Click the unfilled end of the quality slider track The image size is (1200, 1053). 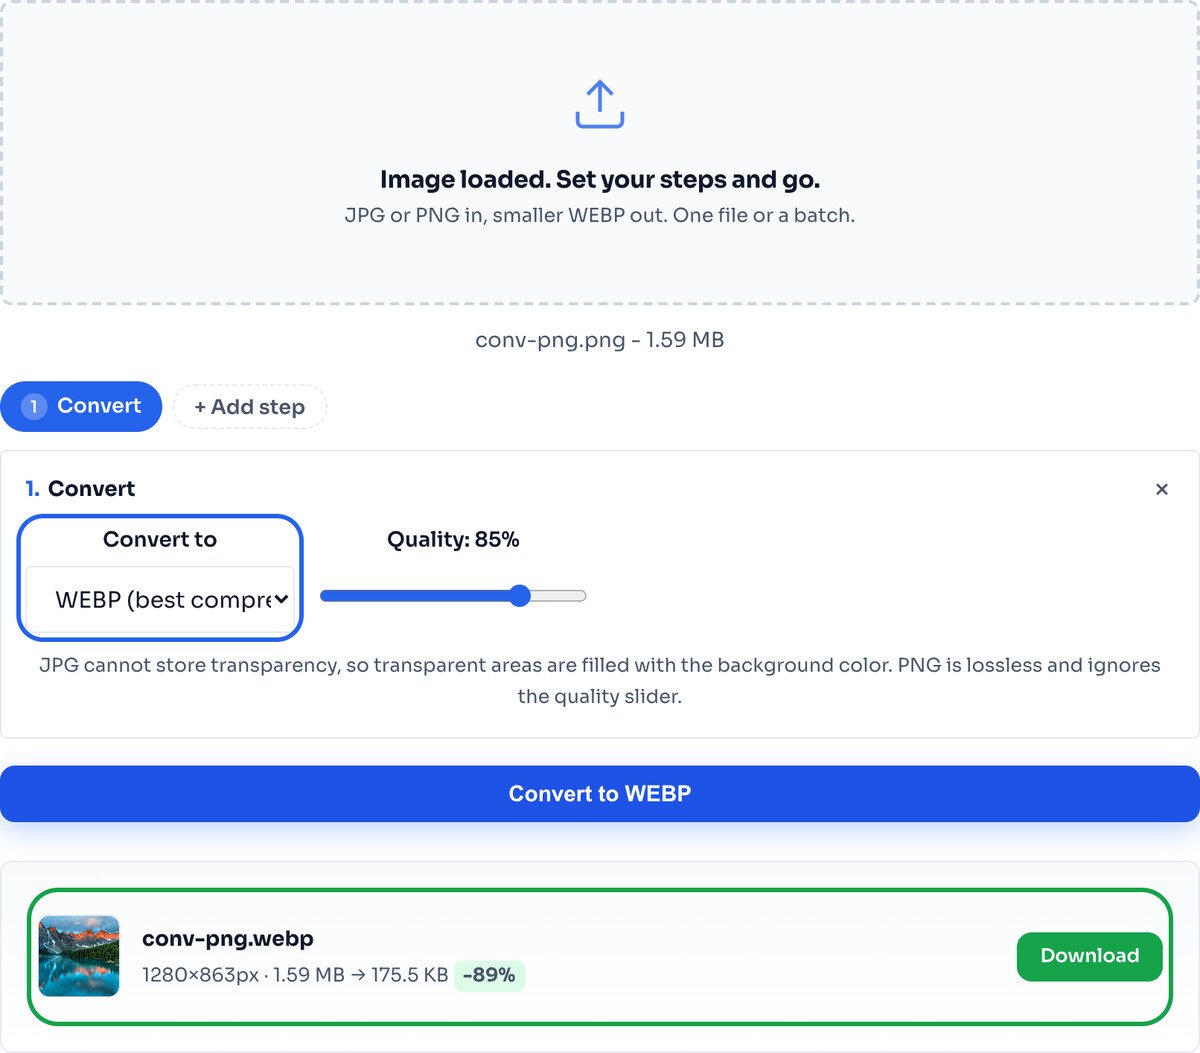coord(560,596)
